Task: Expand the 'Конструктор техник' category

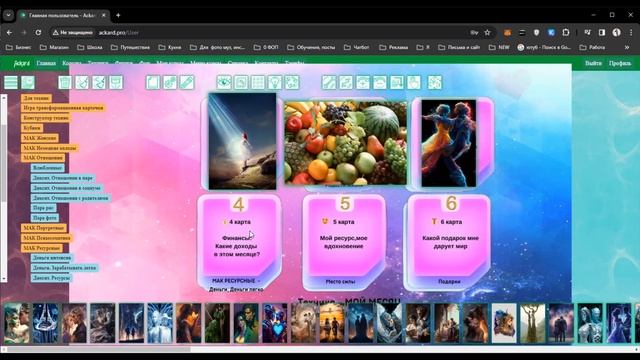Action: pos(46,118)
